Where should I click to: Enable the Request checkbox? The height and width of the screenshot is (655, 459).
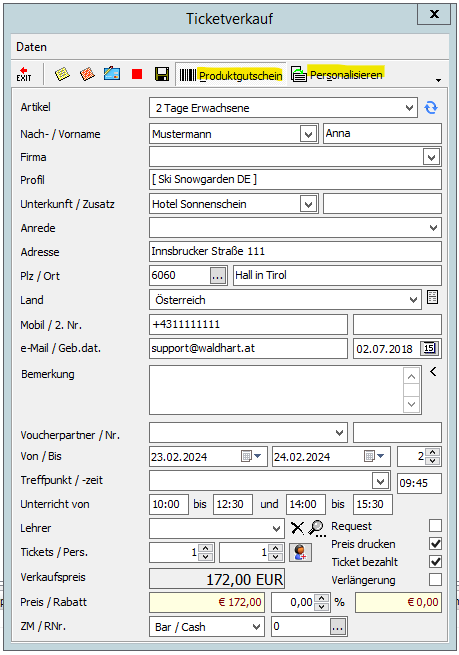coord(435,526)
